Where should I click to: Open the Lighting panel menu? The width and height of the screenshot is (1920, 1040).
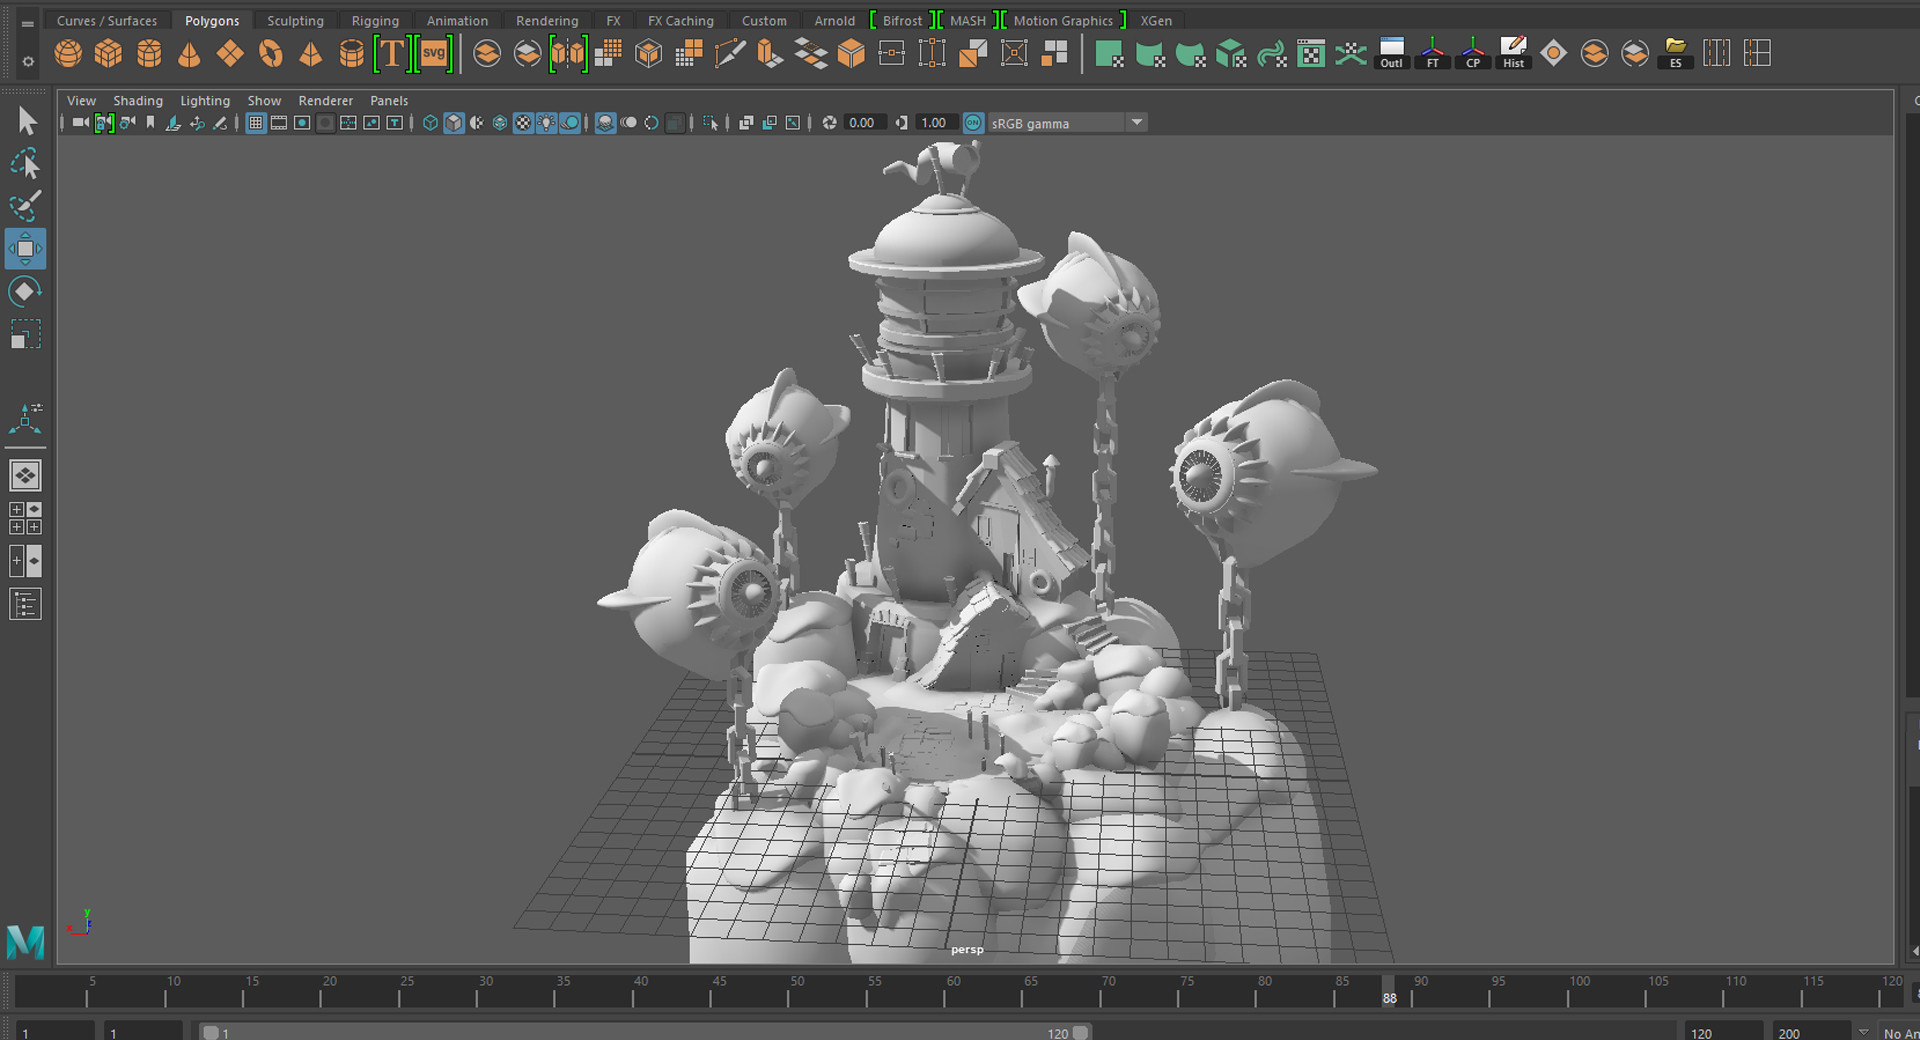pos(205,101)
